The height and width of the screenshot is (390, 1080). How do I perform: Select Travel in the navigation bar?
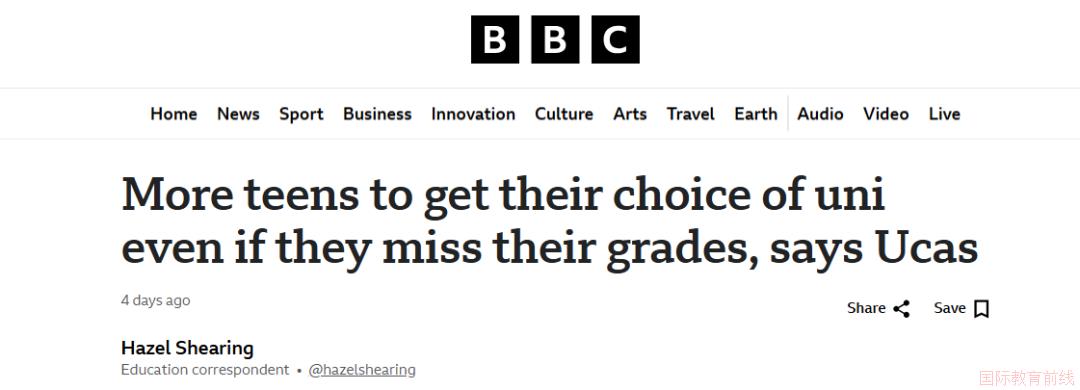point(691,114)
